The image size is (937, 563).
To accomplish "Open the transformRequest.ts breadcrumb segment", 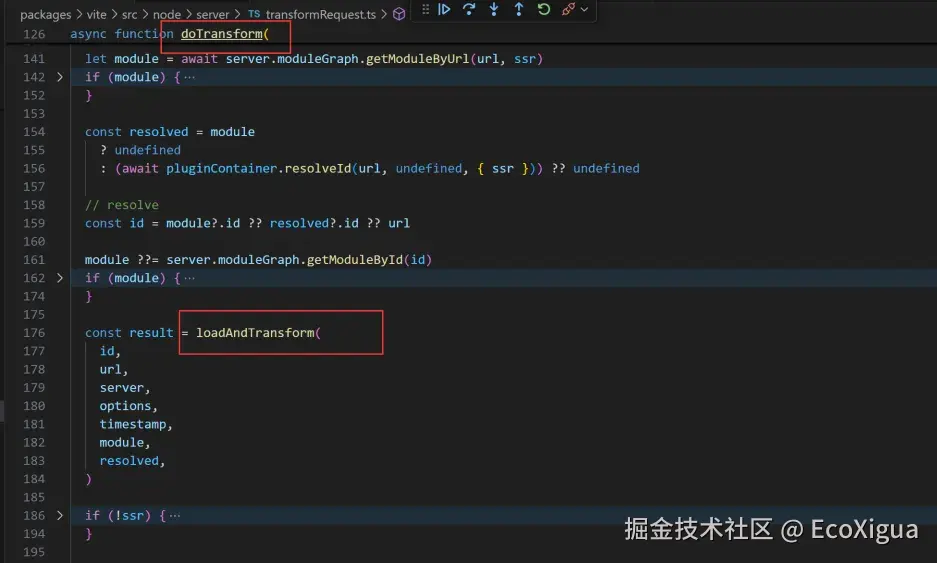I will tap(321, 14).
